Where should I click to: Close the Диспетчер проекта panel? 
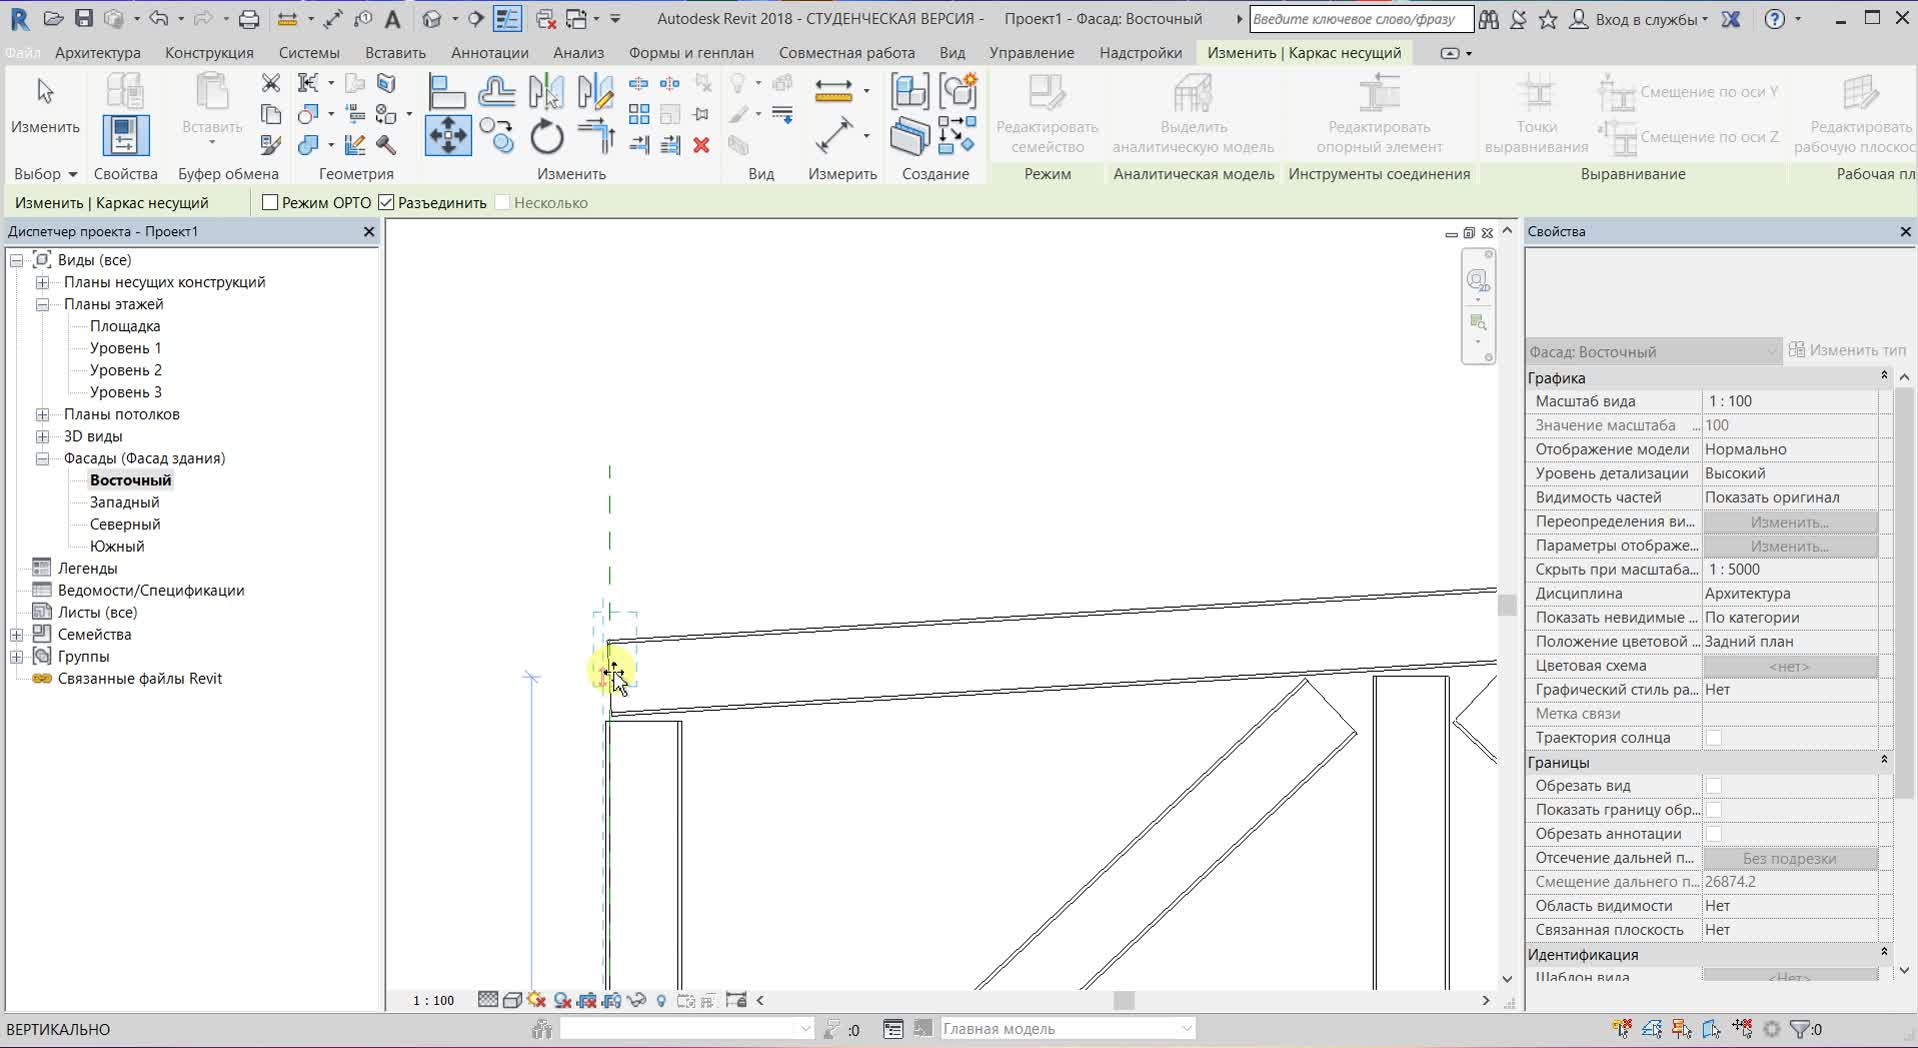369,231
